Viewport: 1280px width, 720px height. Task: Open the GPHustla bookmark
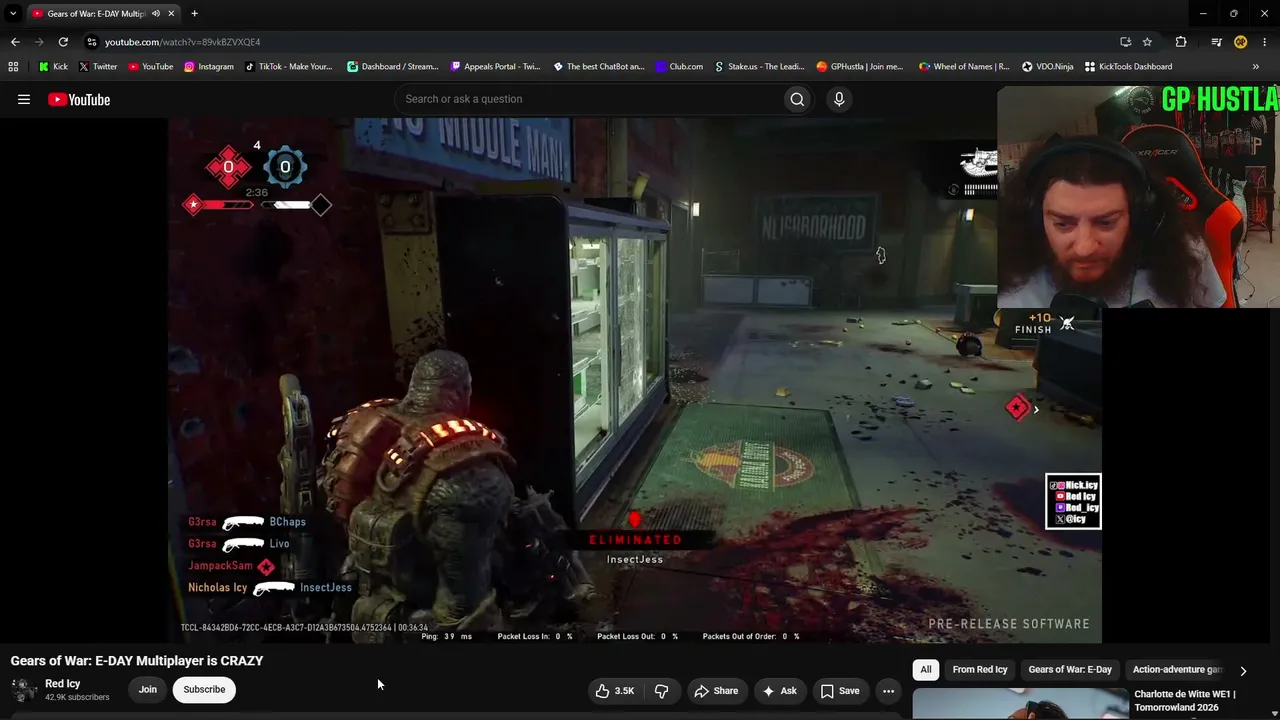[x=859, y=67]
